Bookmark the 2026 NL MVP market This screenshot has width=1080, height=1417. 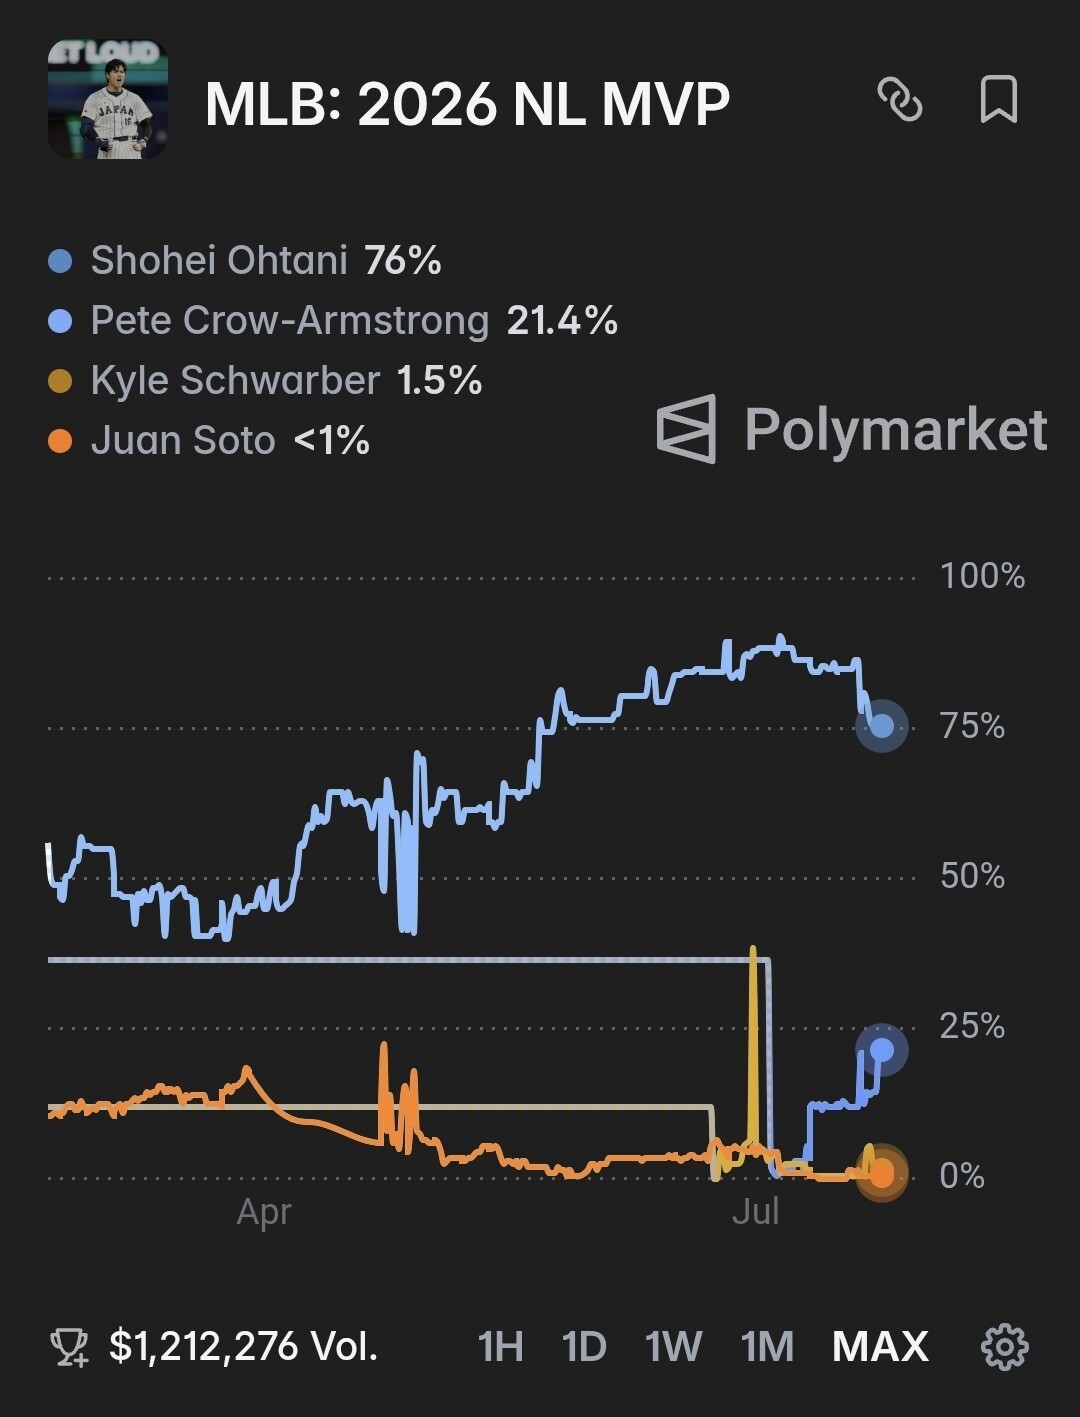click(x=998, y=99)
